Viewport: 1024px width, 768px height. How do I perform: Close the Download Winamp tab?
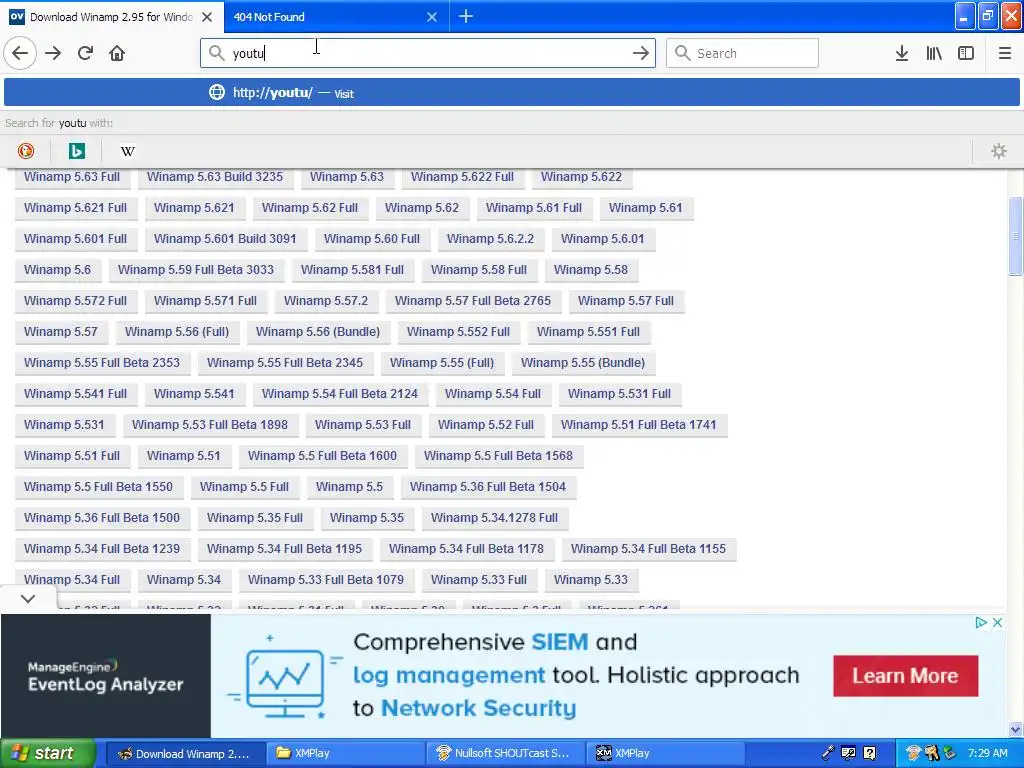[207, 17]
